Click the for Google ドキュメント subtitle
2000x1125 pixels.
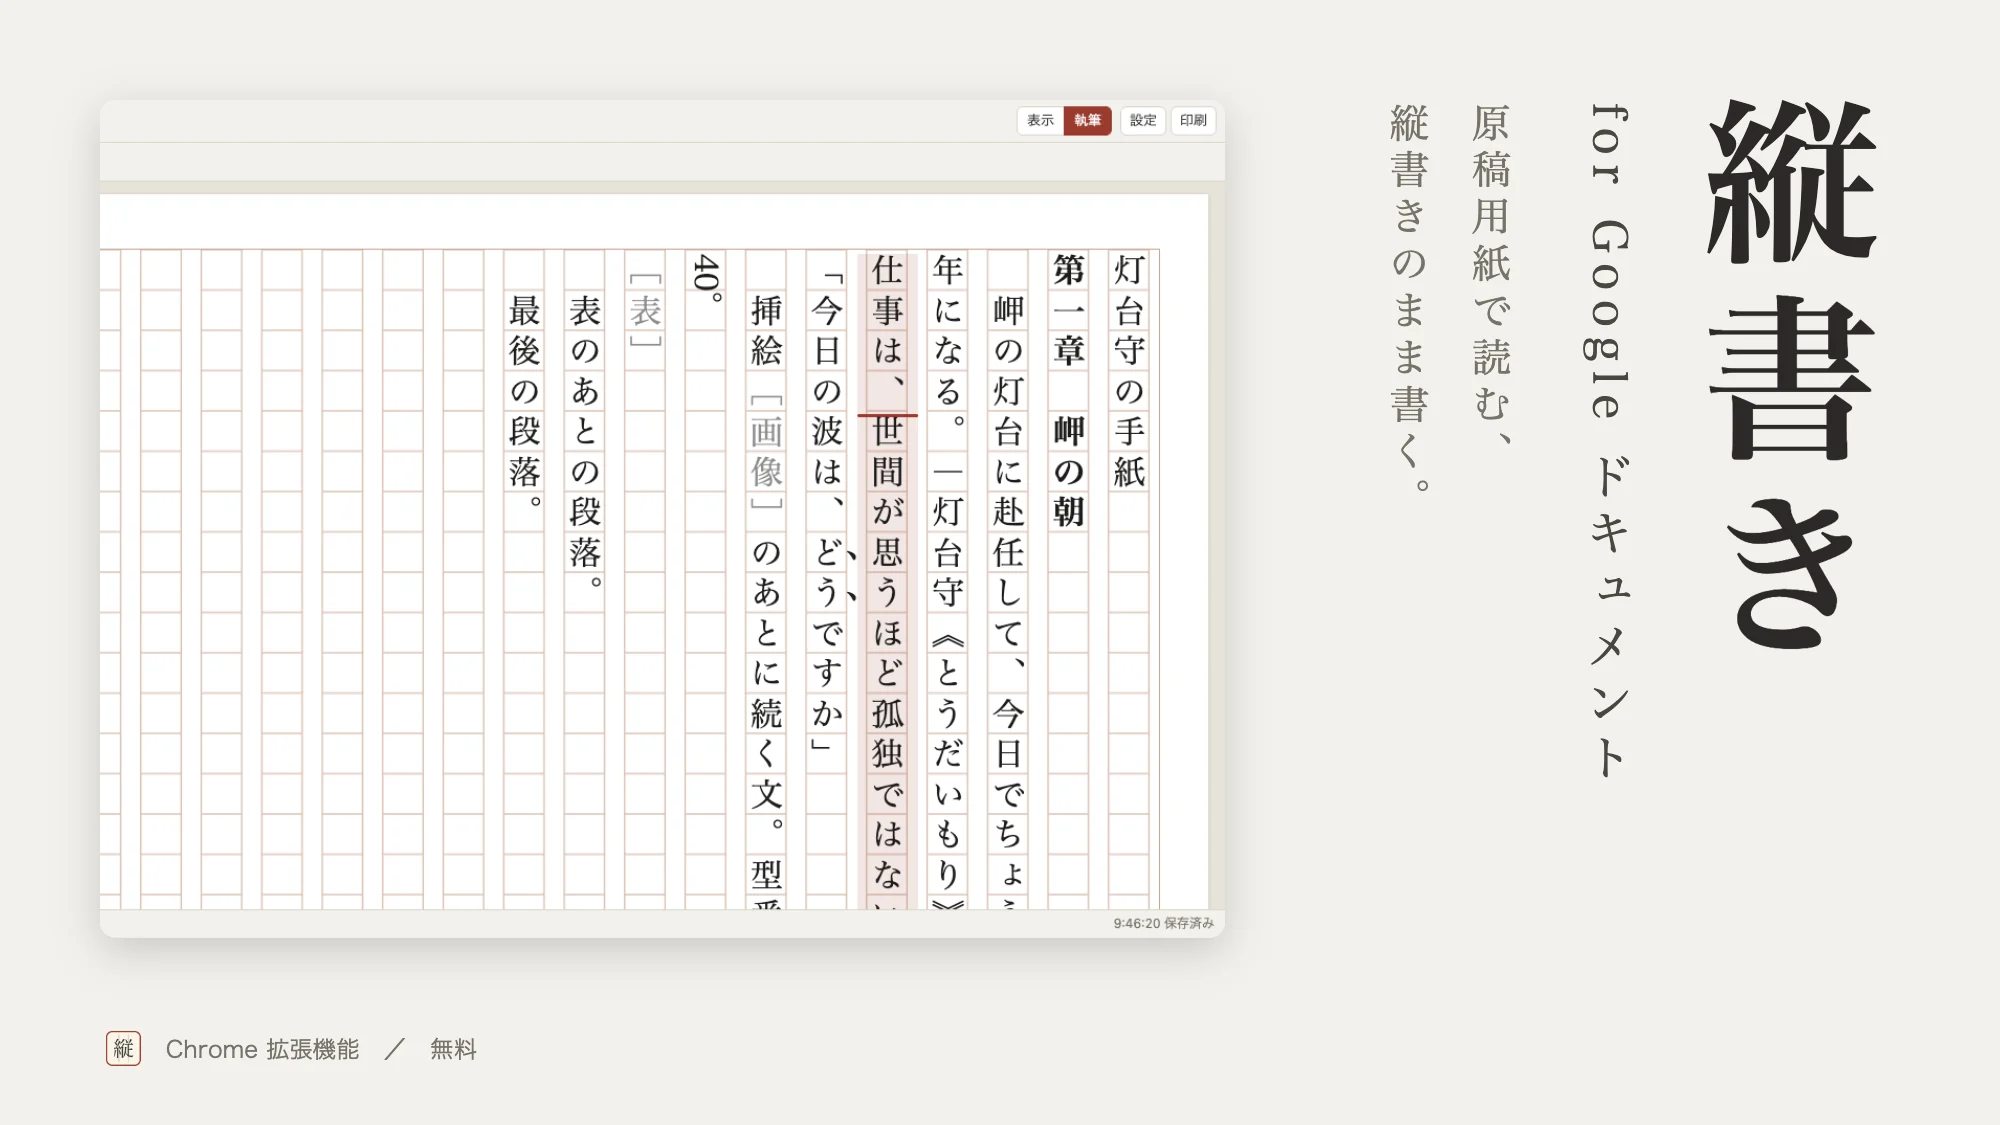point(1609,440)
